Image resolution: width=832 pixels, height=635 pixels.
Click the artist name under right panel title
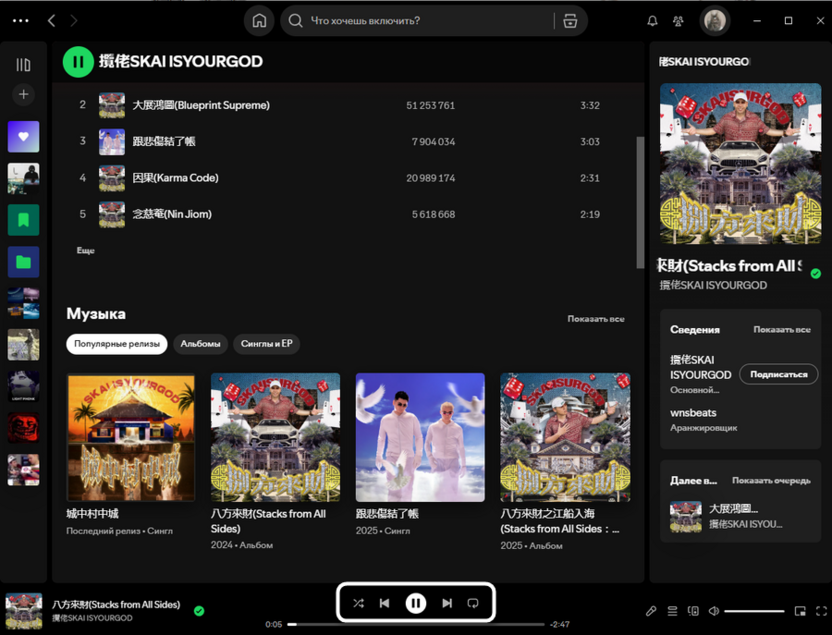713,285
